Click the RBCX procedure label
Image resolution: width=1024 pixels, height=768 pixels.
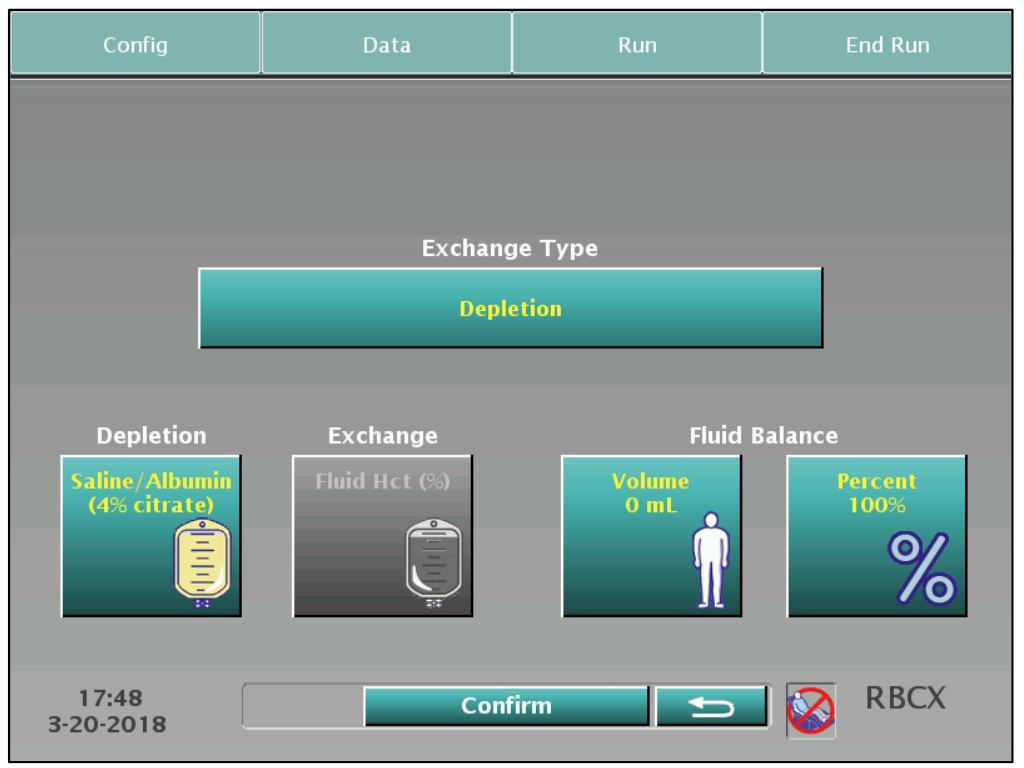click(x=905, y=698)
